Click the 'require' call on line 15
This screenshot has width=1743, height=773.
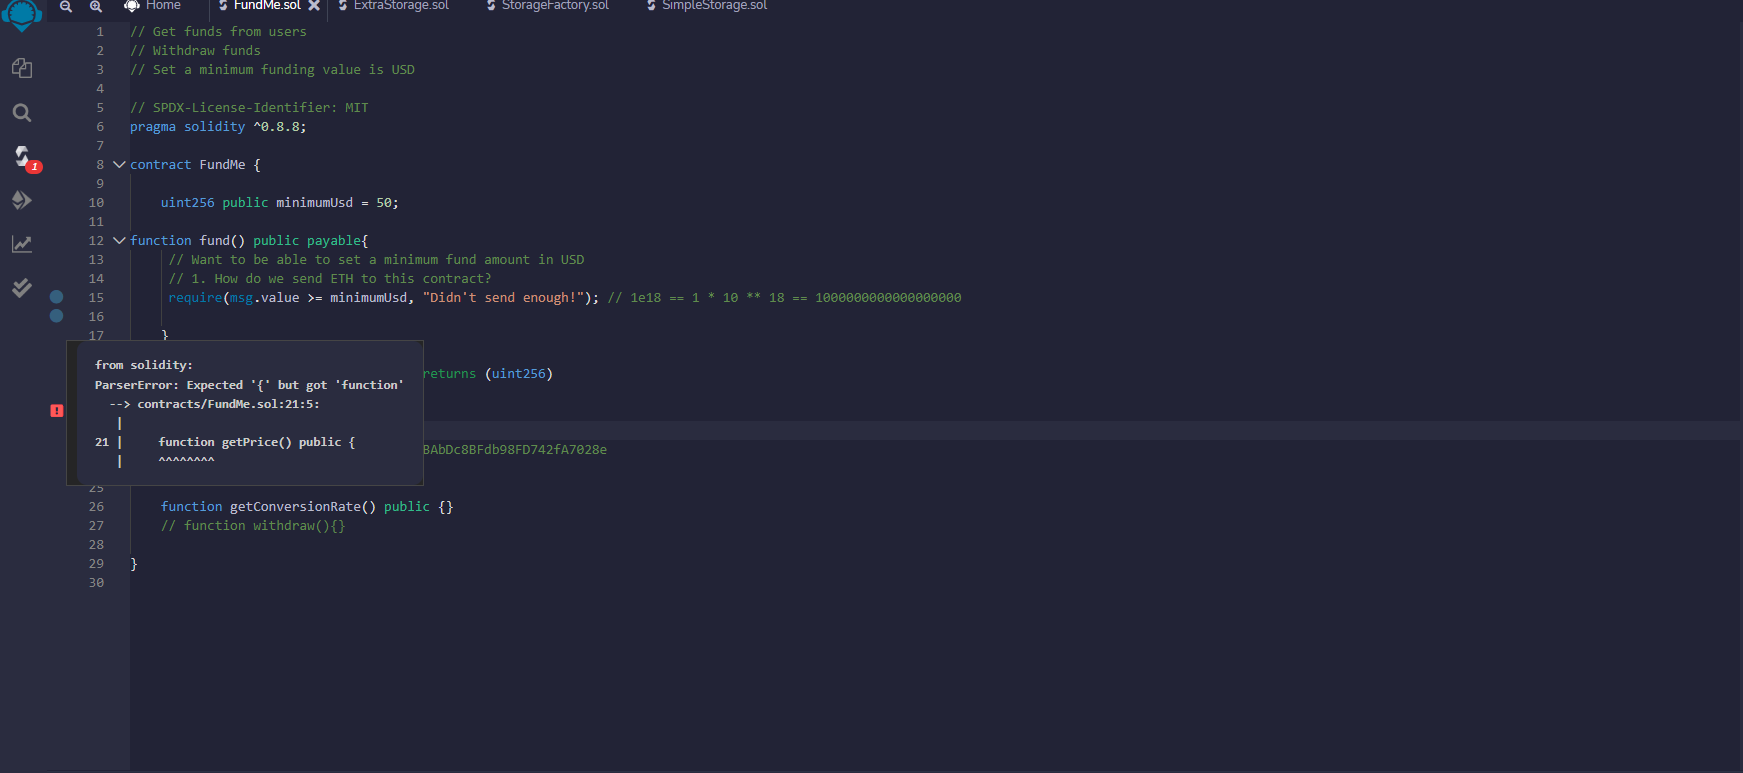(195, 298)
